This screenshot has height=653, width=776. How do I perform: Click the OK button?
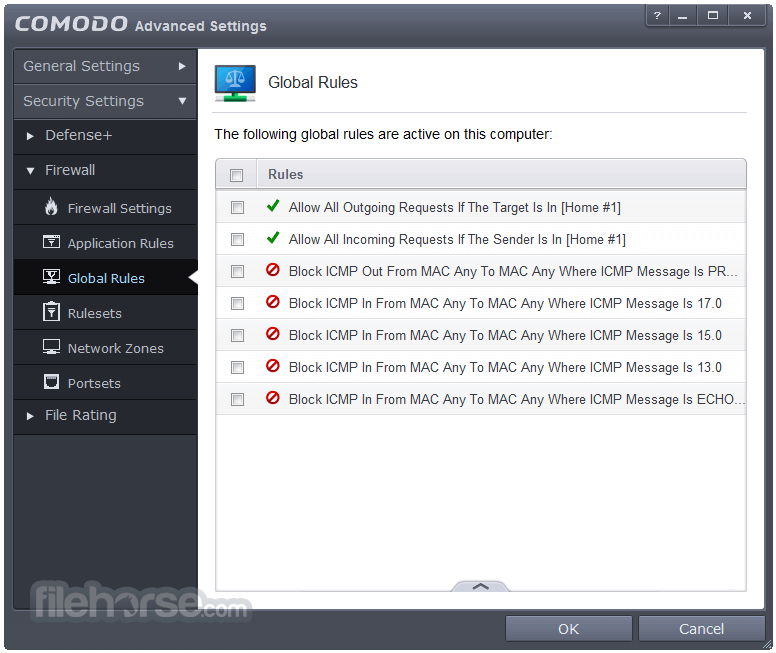click(569, 629)
